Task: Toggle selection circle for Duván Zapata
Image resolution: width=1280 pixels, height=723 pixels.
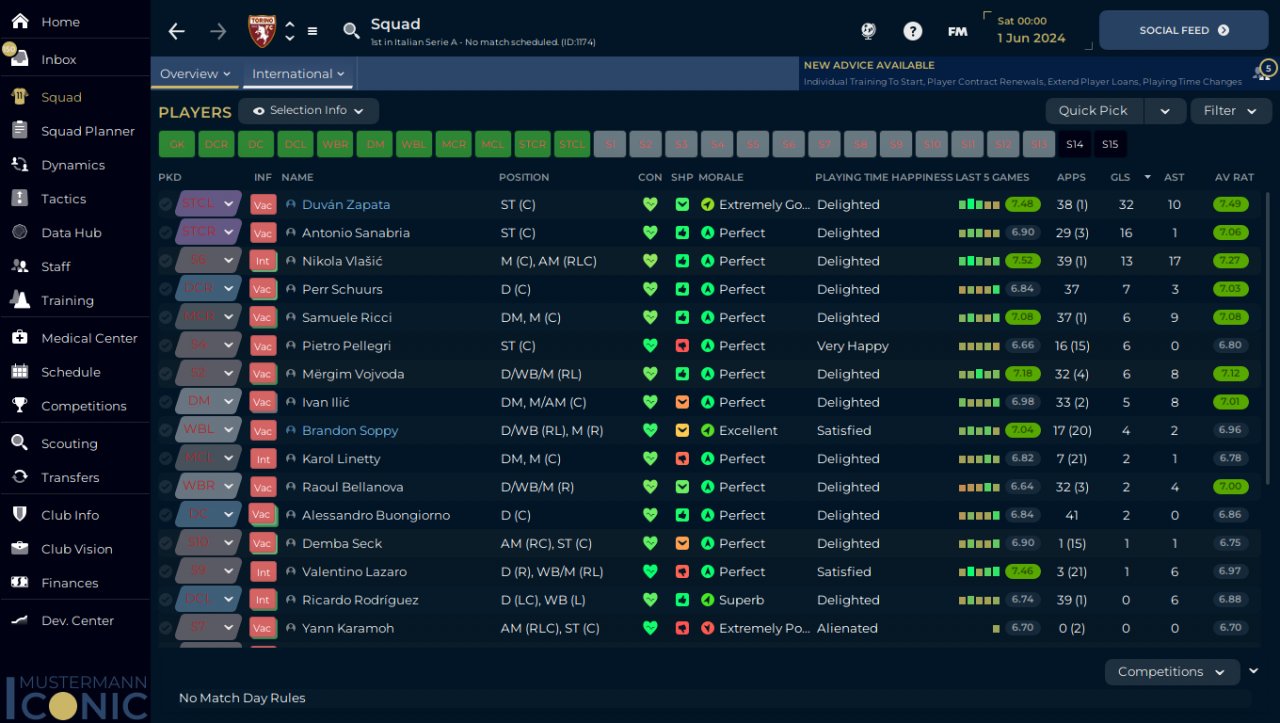Action: coord(165,204)
